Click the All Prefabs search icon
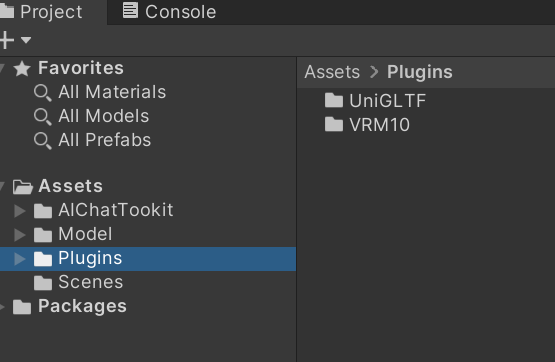The height and width of the screenshot is (362, 555). 42,141
